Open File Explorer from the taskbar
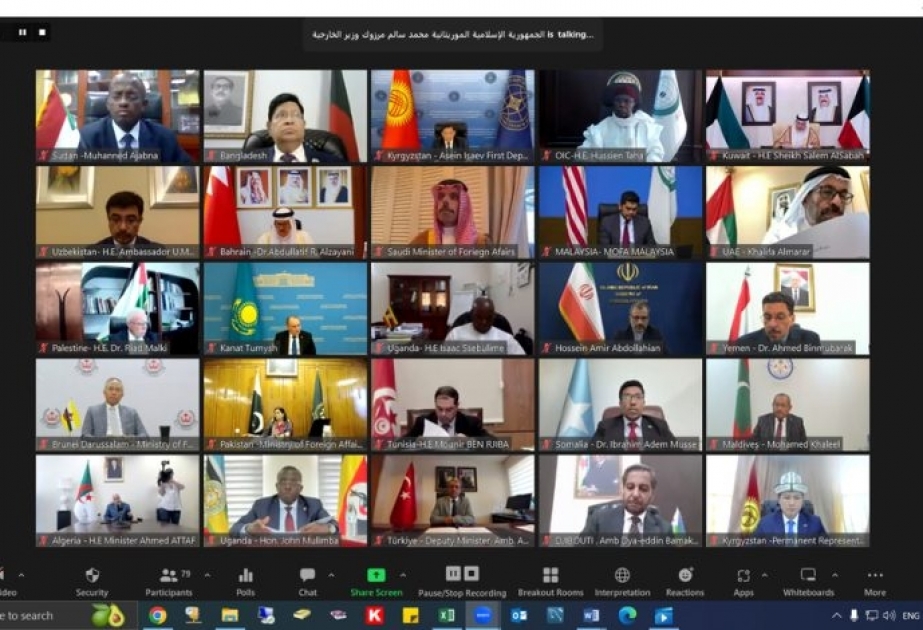923x630 pixels. [230, 615]
